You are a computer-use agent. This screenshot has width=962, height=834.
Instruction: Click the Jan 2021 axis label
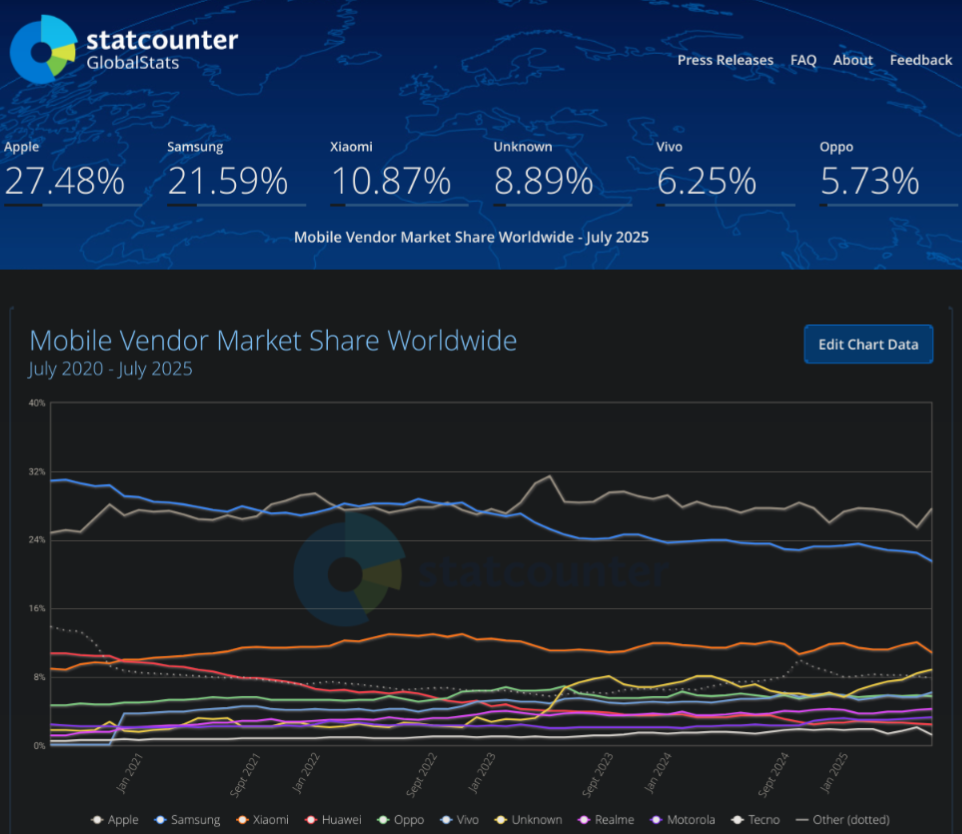click(128, 773)
